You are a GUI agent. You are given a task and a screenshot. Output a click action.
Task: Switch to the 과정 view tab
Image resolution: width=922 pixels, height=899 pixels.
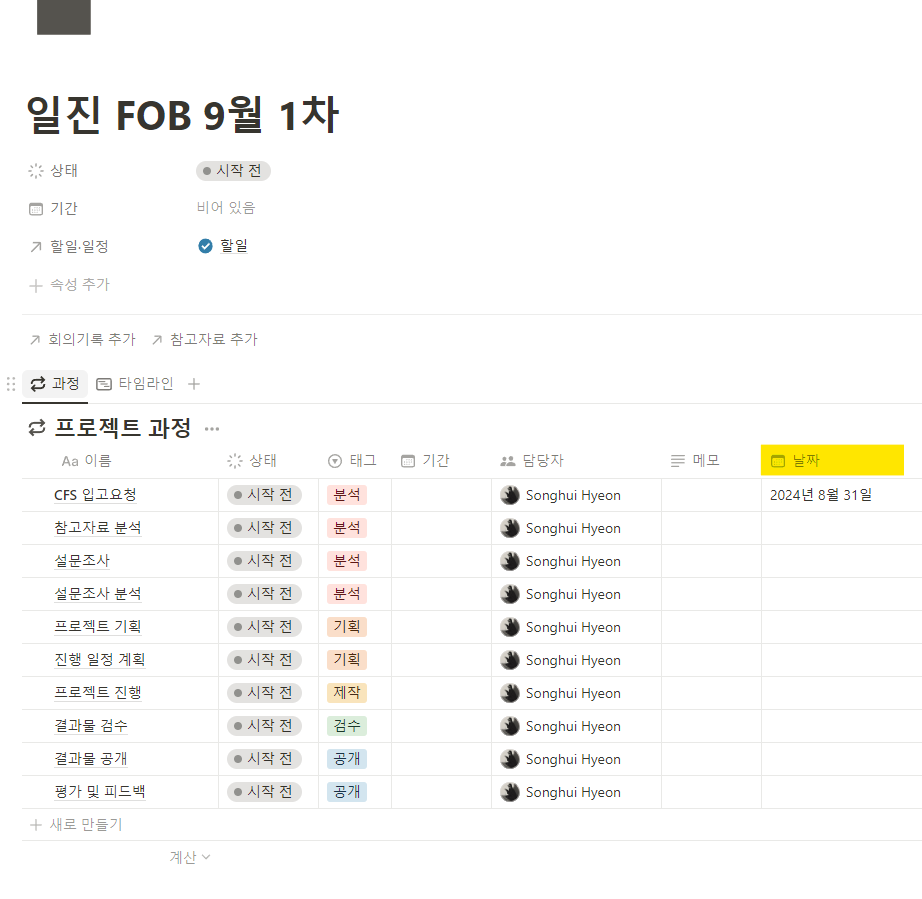tap(55, 384)
